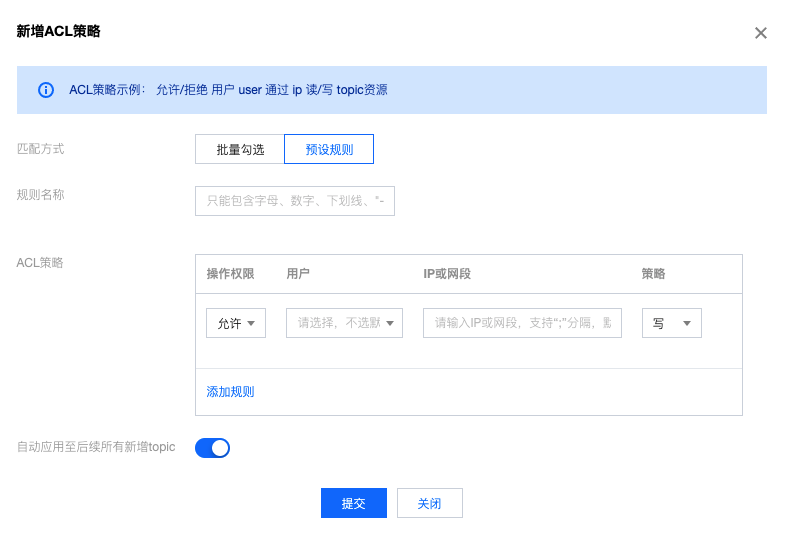This screenshot has width=785, height=536.
Task: Click the 提交 button
Action: 354,503
